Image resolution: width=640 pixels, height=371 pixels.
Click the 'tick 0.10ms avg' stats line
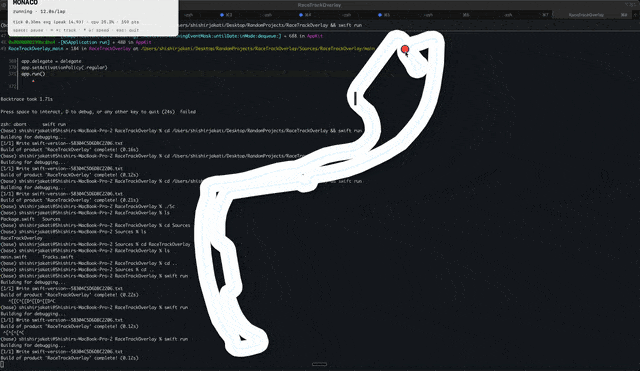pos(76,22)
